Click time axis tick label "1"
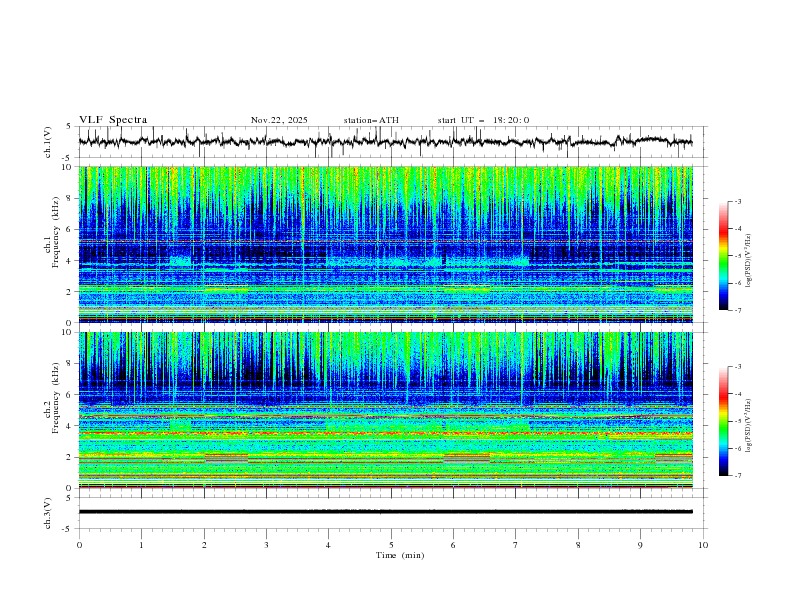Viewport: 792px width, 612px height. (141, 545)
